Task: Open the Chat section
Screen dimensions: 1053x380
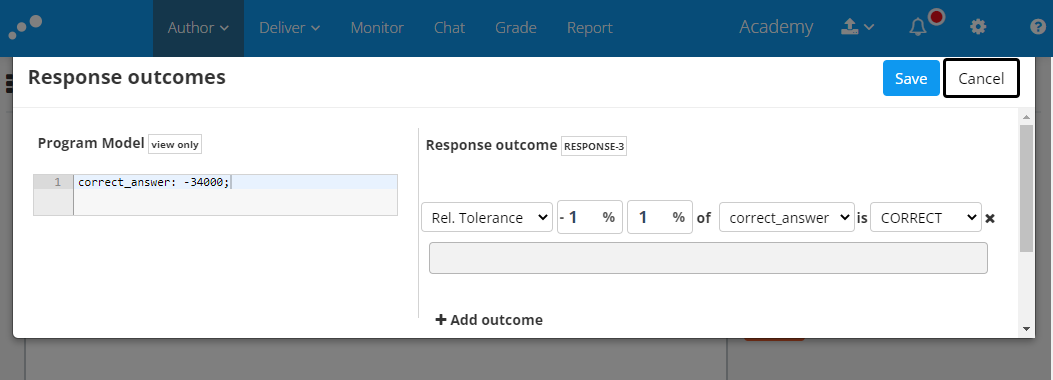Action: (449, 28)
